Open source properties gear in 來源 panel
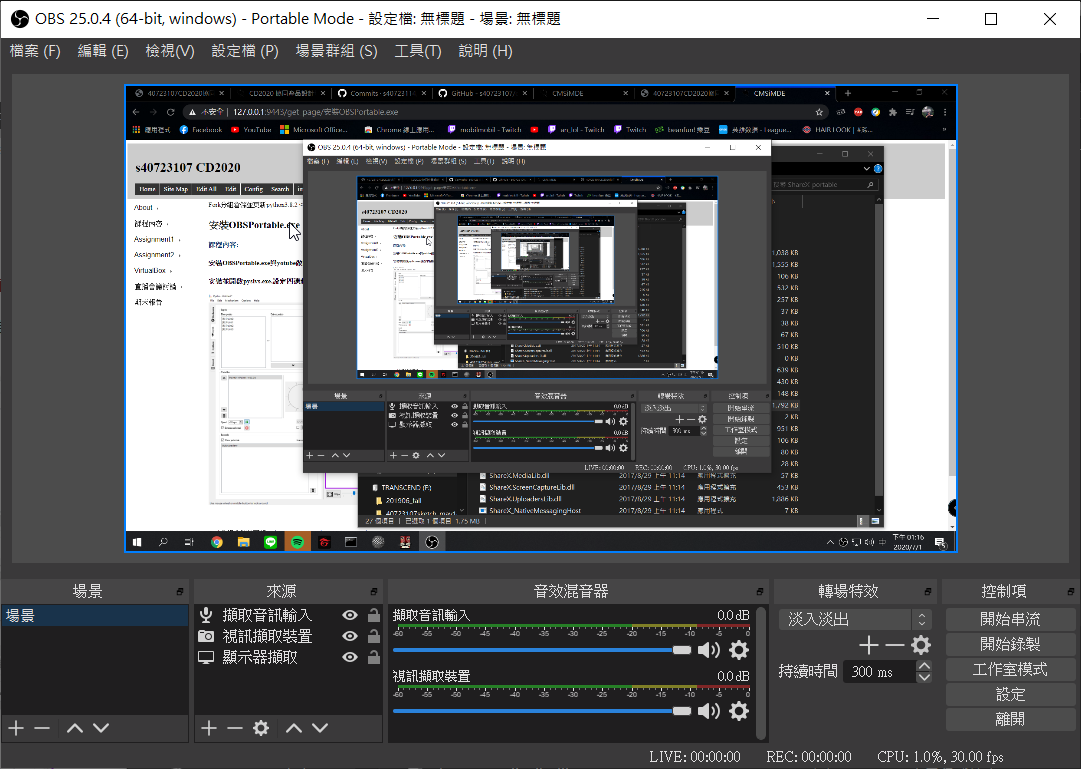 click(x=261, y=728)
